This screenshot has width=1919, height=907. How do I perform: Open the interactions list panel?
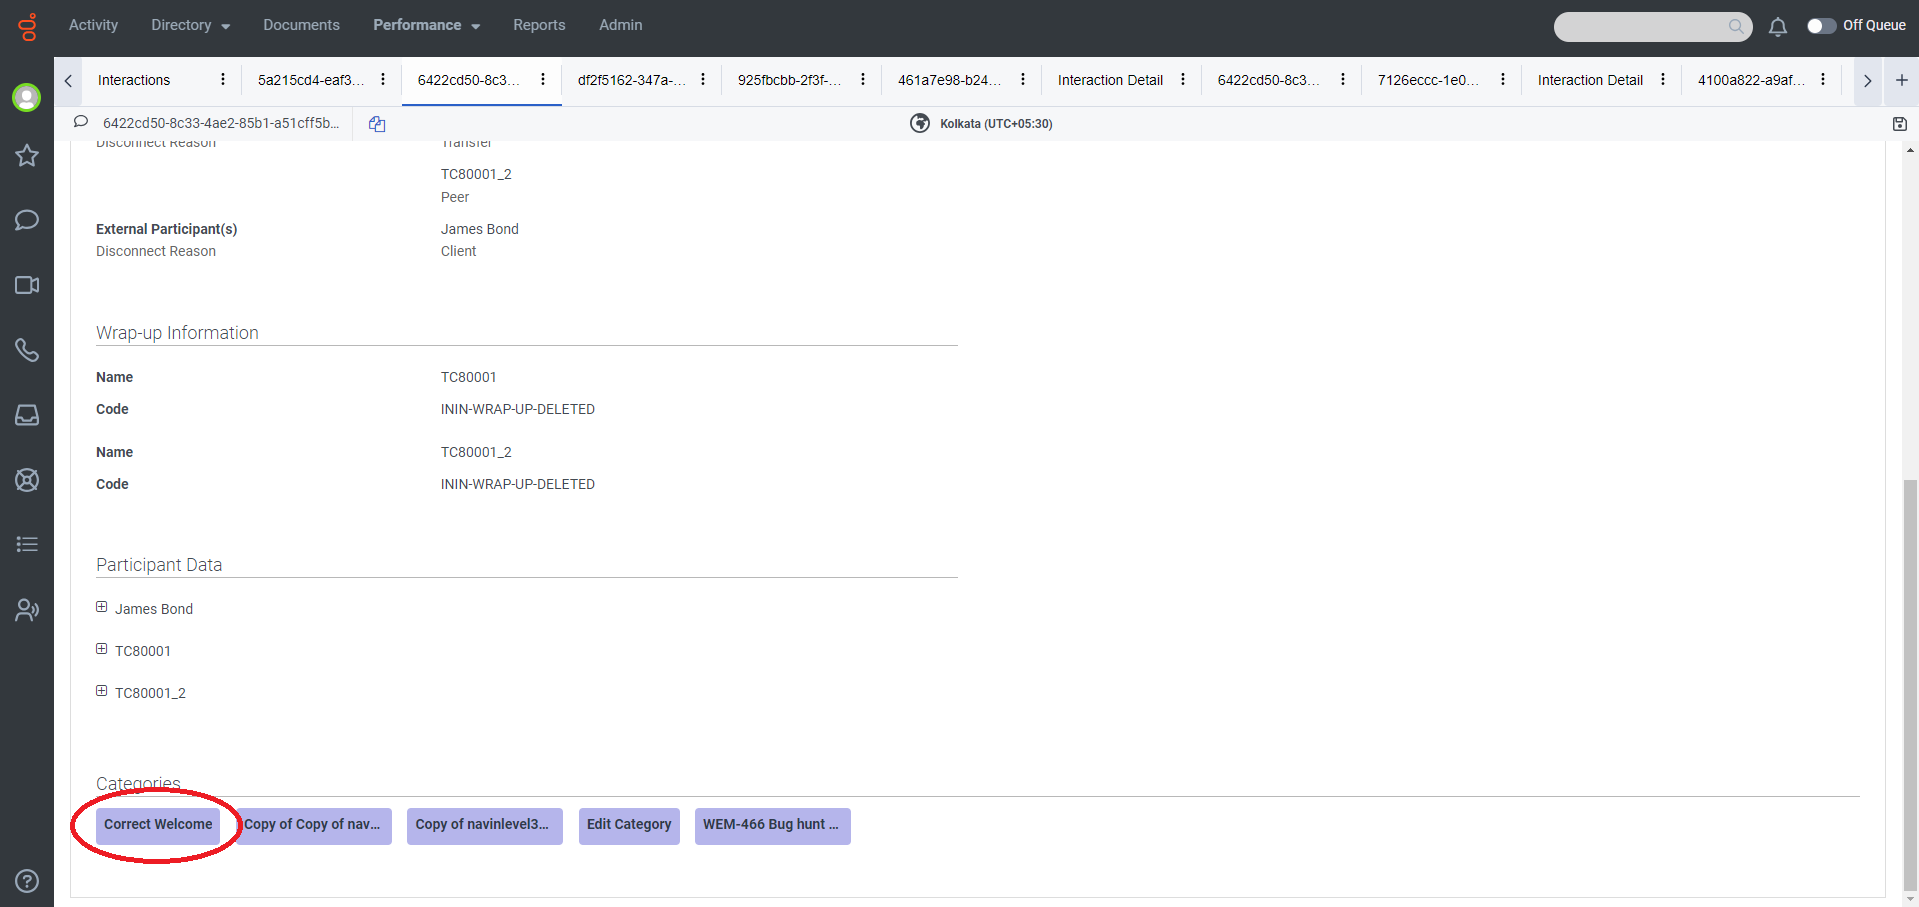click(27, 544)
